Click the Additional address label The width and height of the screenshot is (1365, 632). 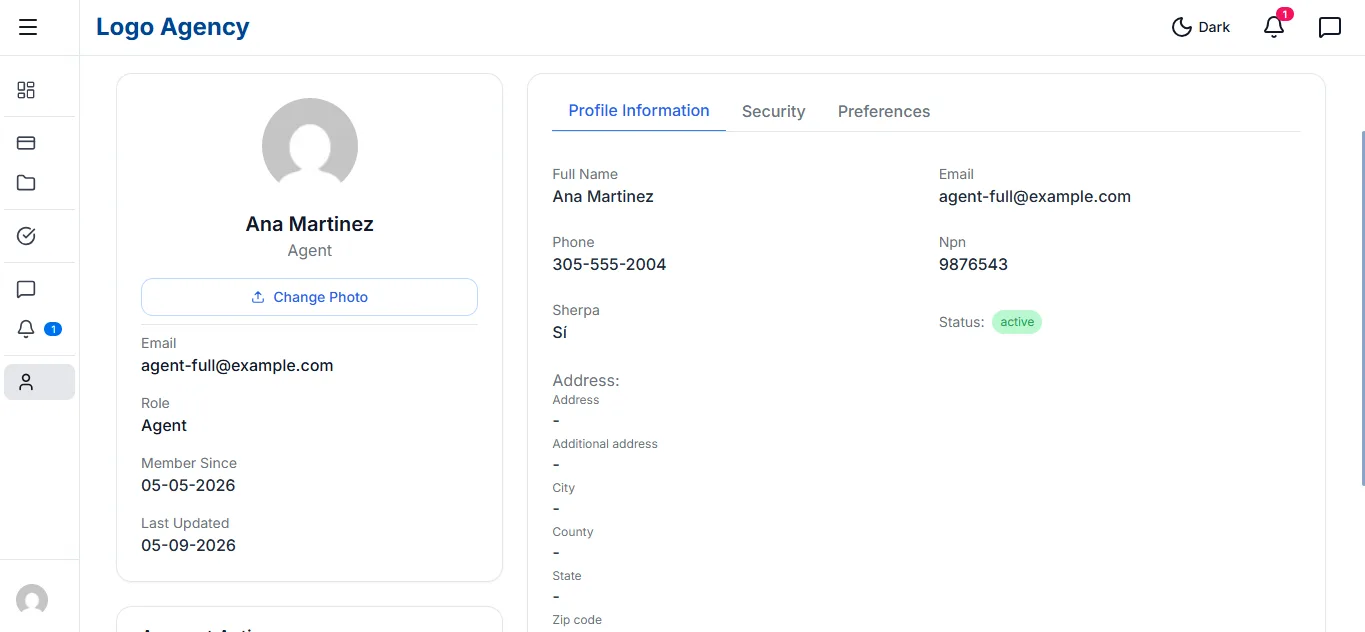[x=605, y=444]
